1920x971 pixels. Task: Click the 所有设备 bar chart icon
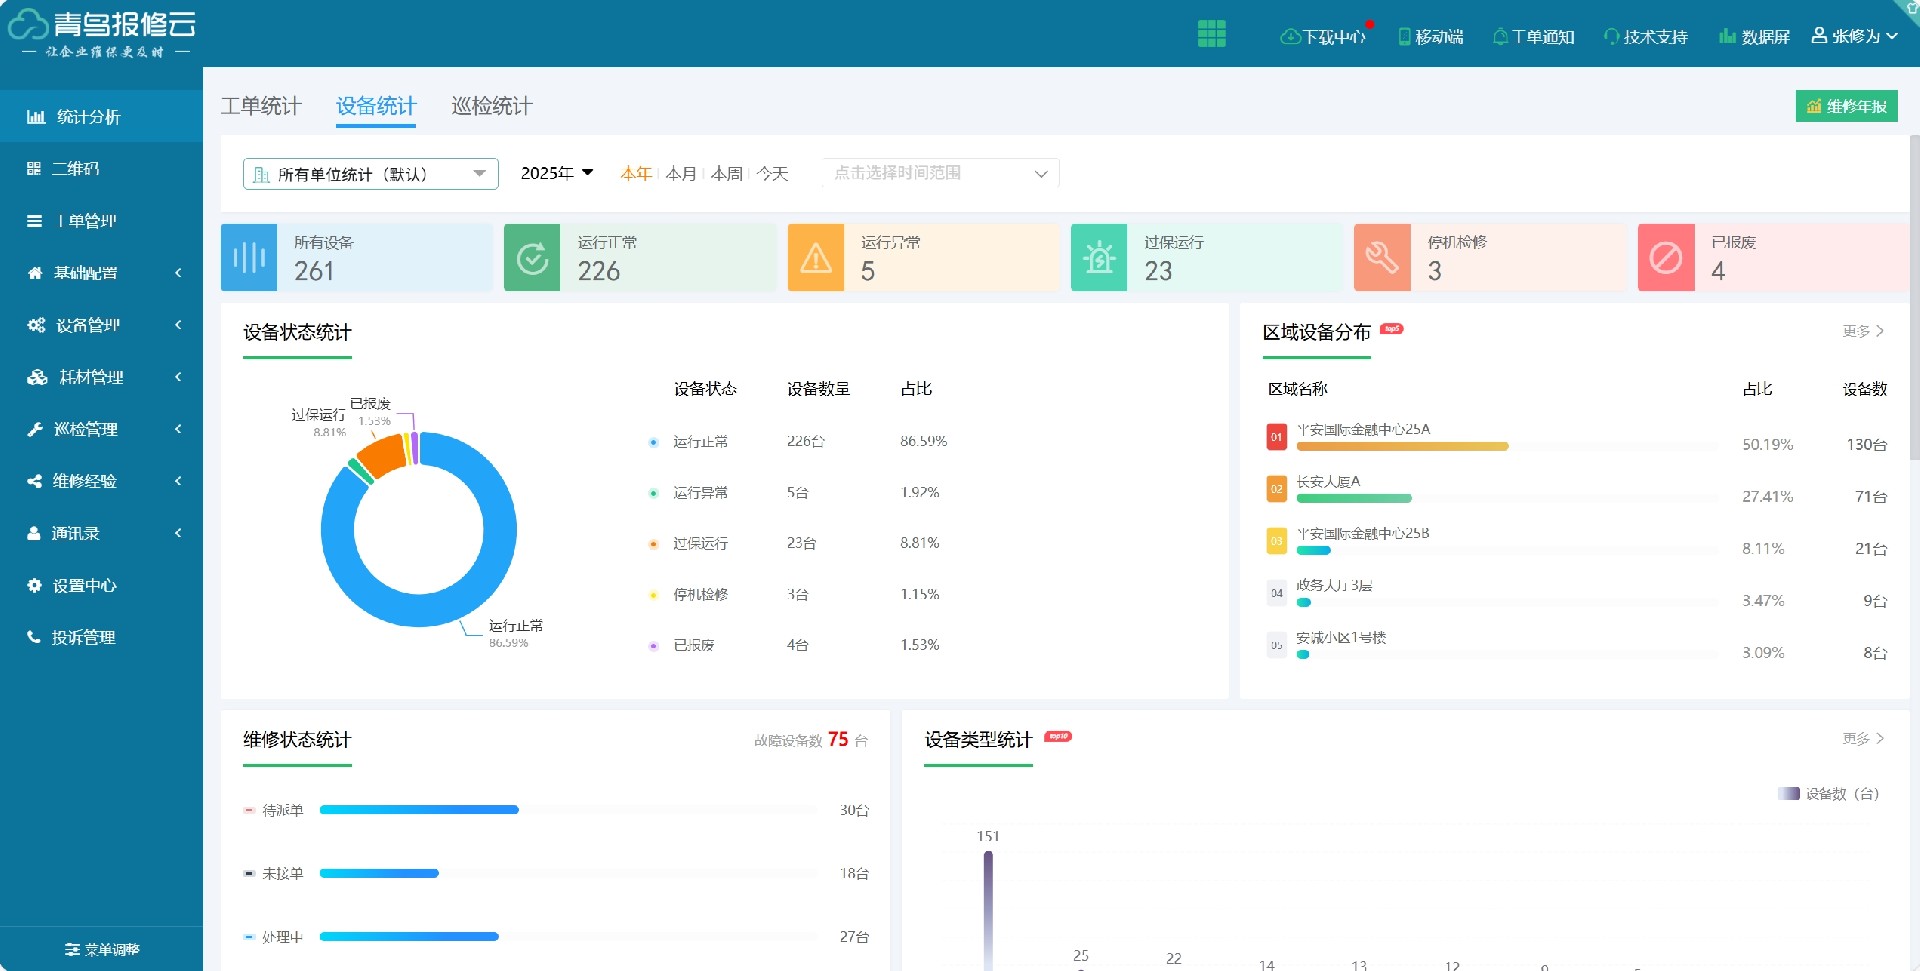tap(249, 258)
